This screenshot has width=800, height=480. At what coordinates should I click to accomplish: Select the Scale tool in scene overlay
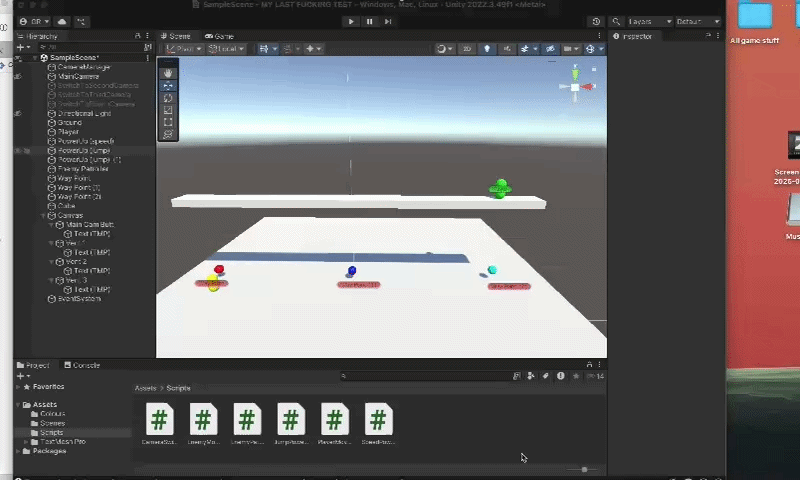(x=168, y=110)
